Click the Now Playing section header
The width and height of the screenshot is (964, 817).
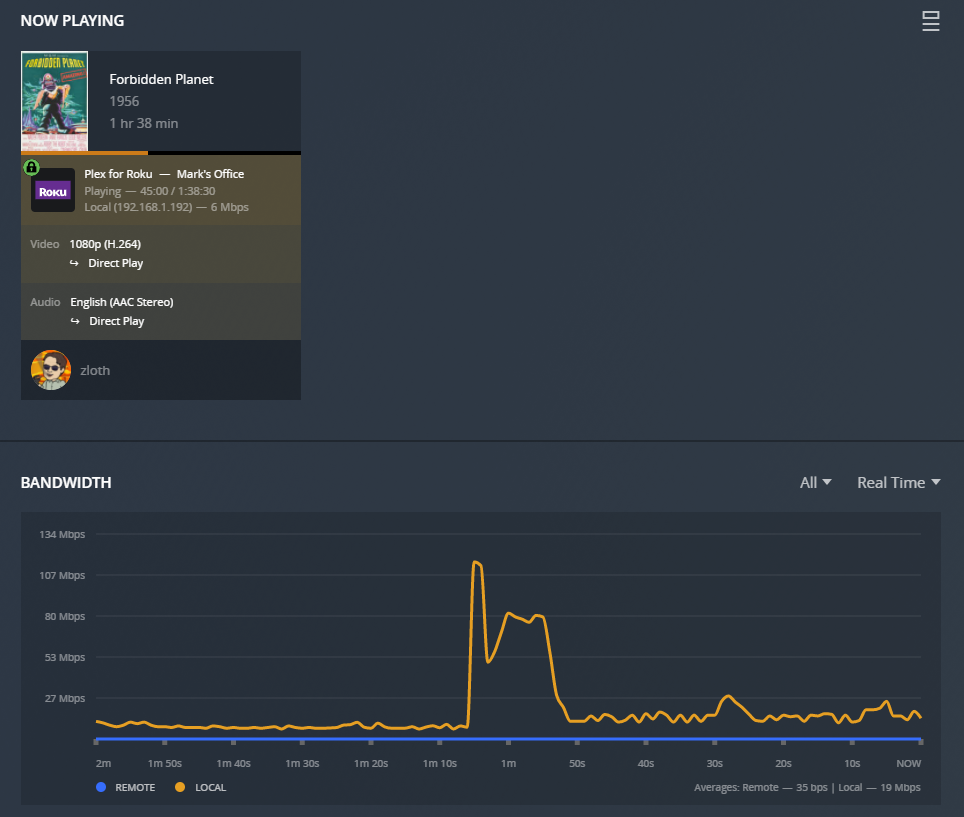click(72, 21)
